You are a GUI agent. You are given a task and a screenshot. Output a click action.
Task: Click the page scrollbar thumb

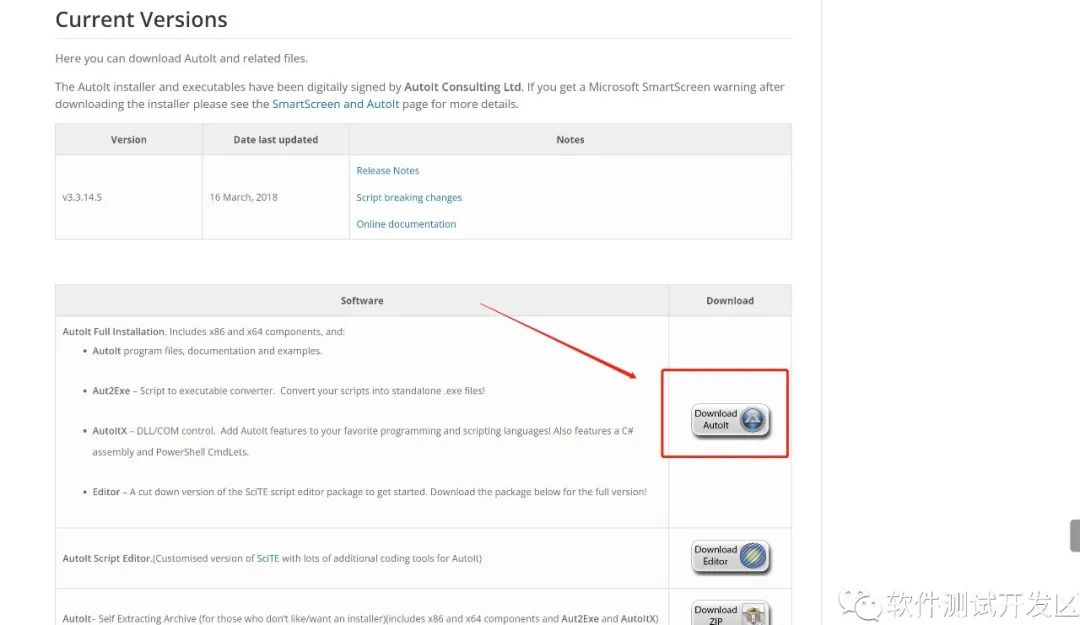(1074, 535)
